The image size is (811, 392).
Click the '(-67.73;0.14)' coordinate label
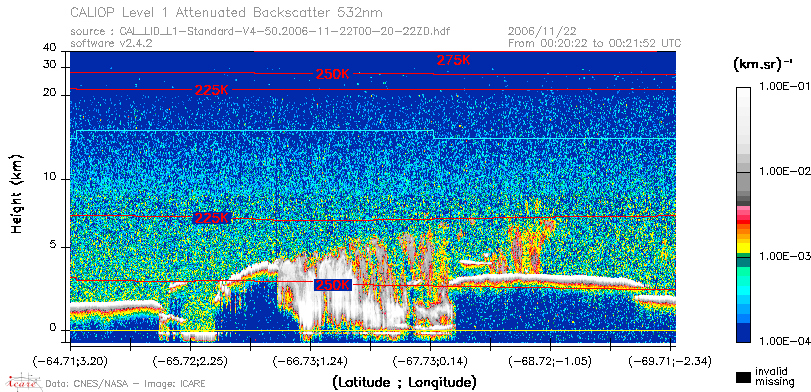(x=430, y=361)
